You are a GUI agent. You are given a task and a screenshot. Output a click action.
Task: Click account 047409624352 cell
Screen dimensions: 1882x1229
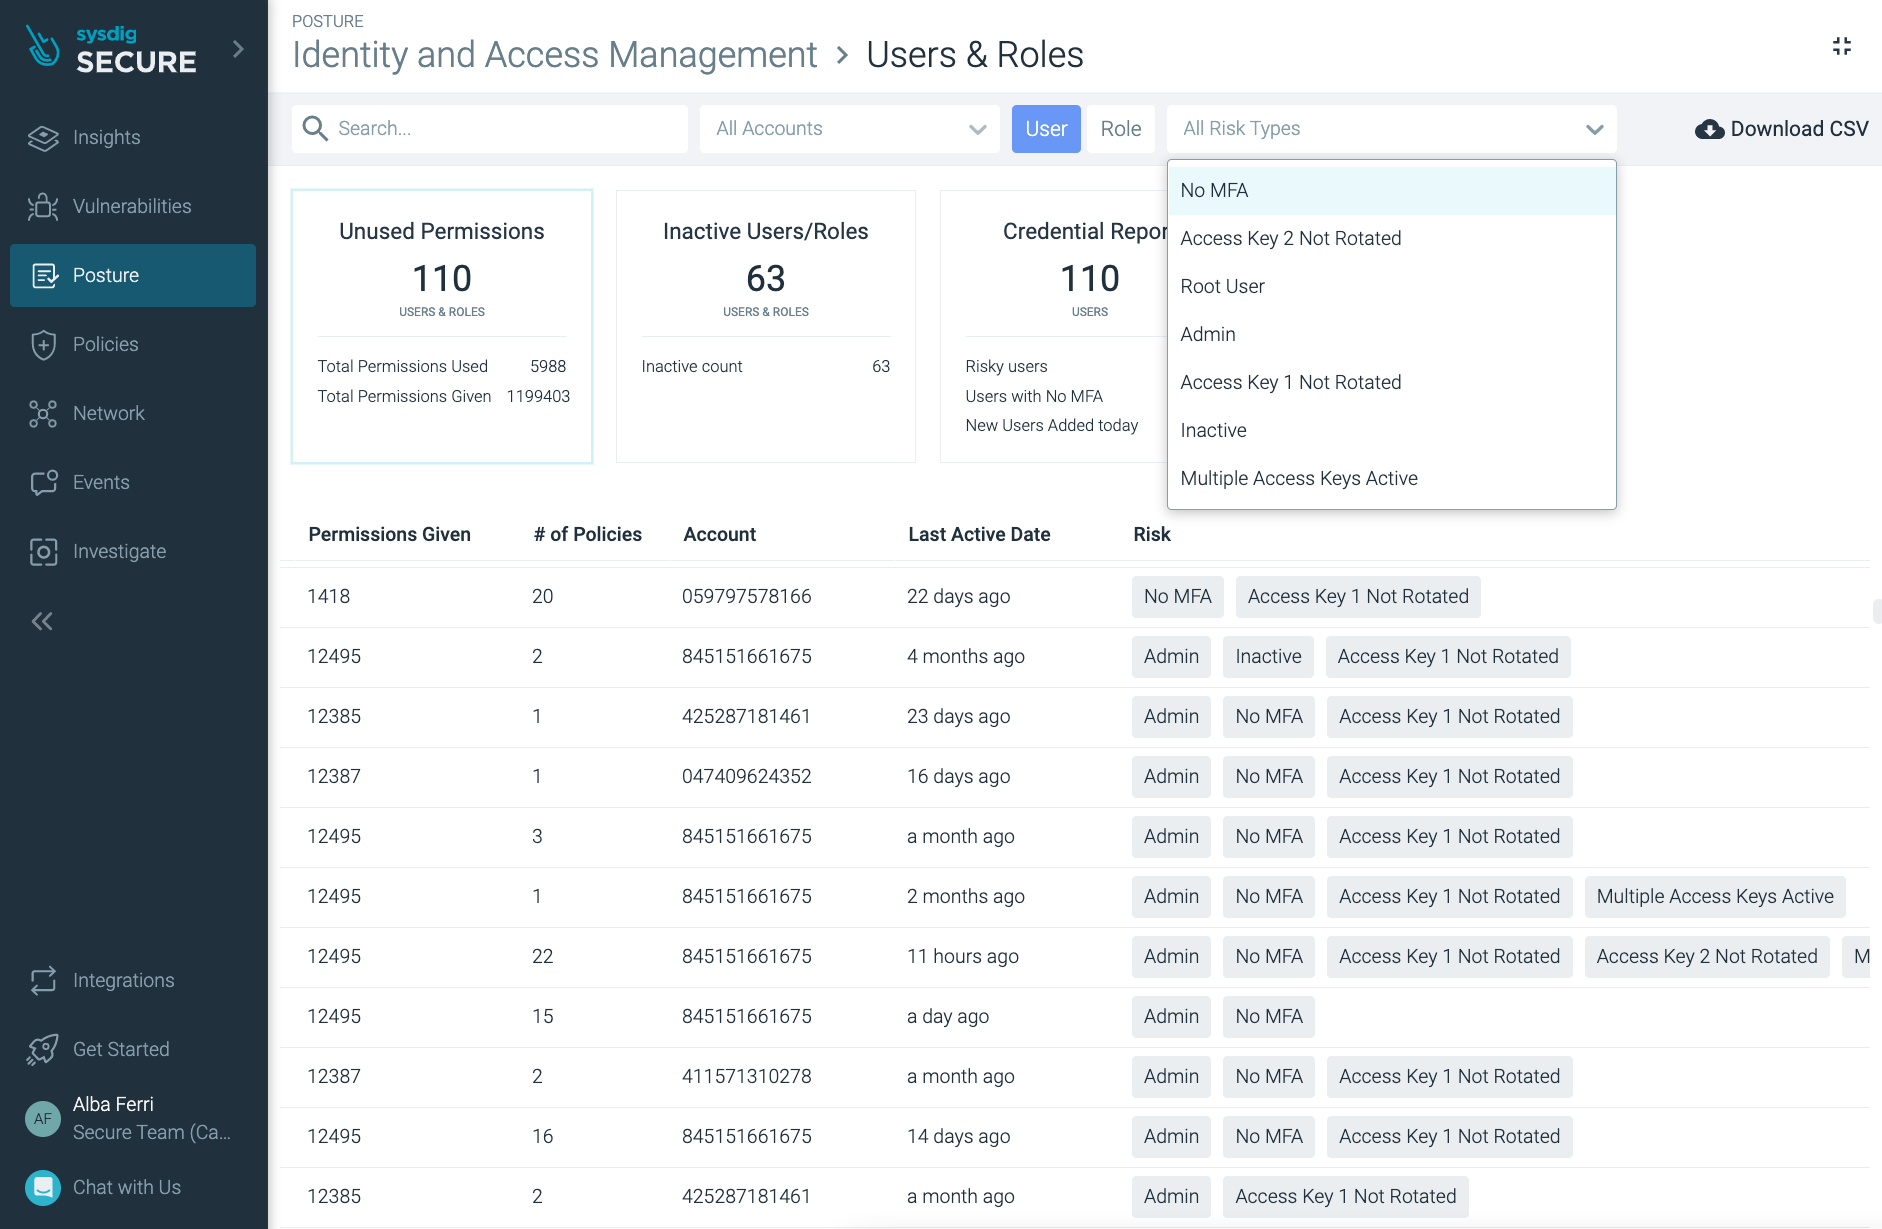746,776
